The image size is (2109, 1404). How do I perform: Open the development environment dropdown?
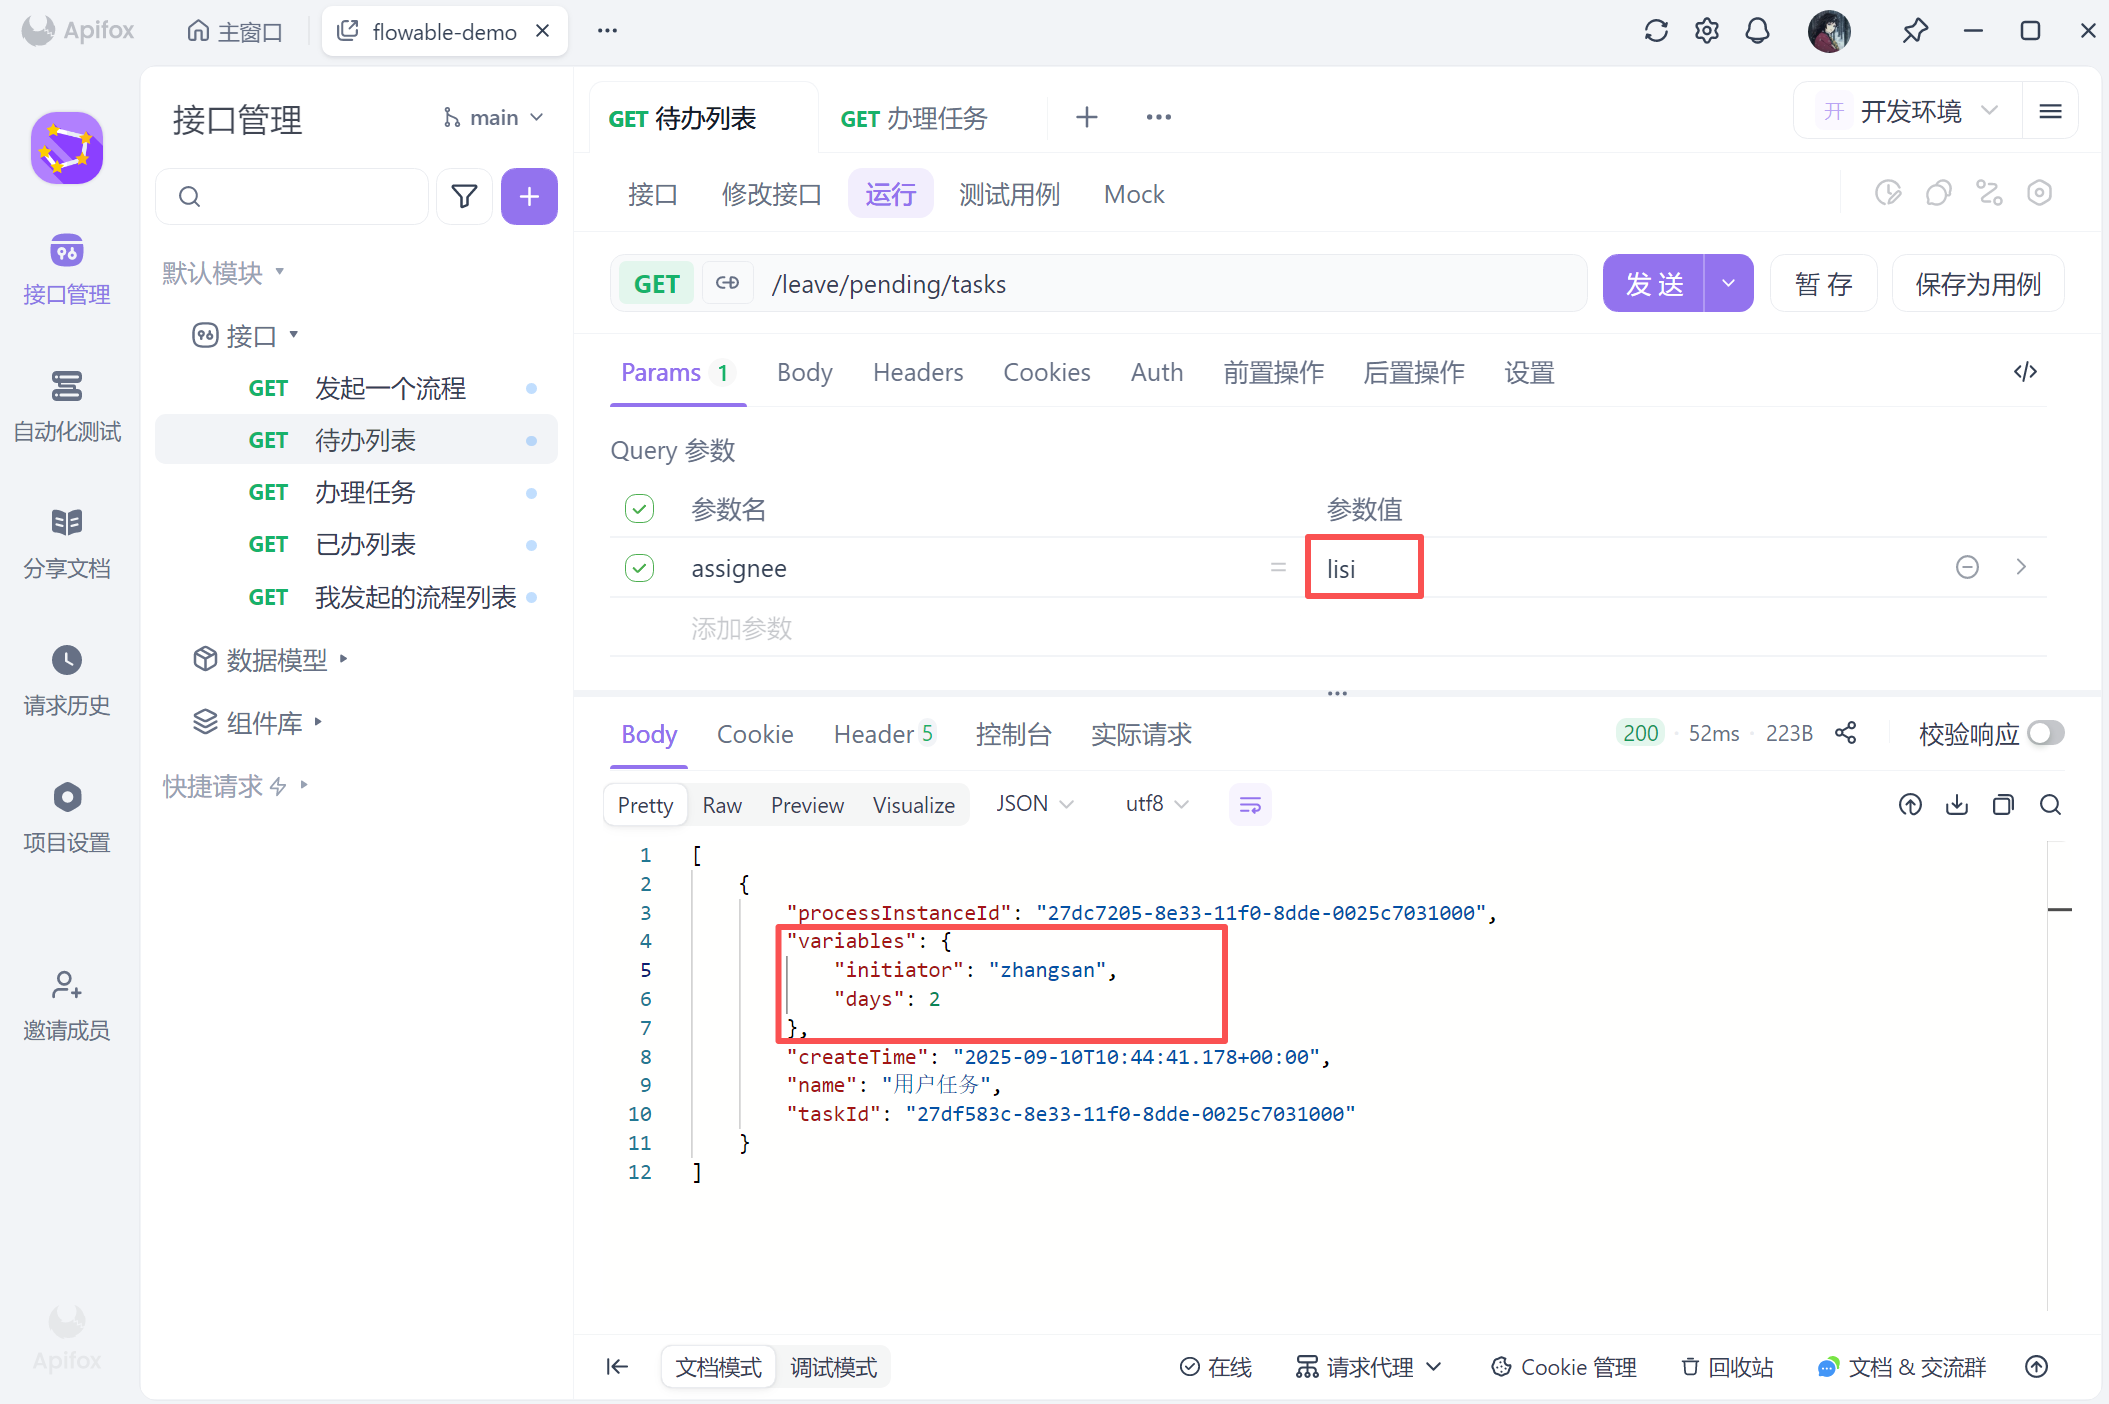click(x=1910, y=111)
